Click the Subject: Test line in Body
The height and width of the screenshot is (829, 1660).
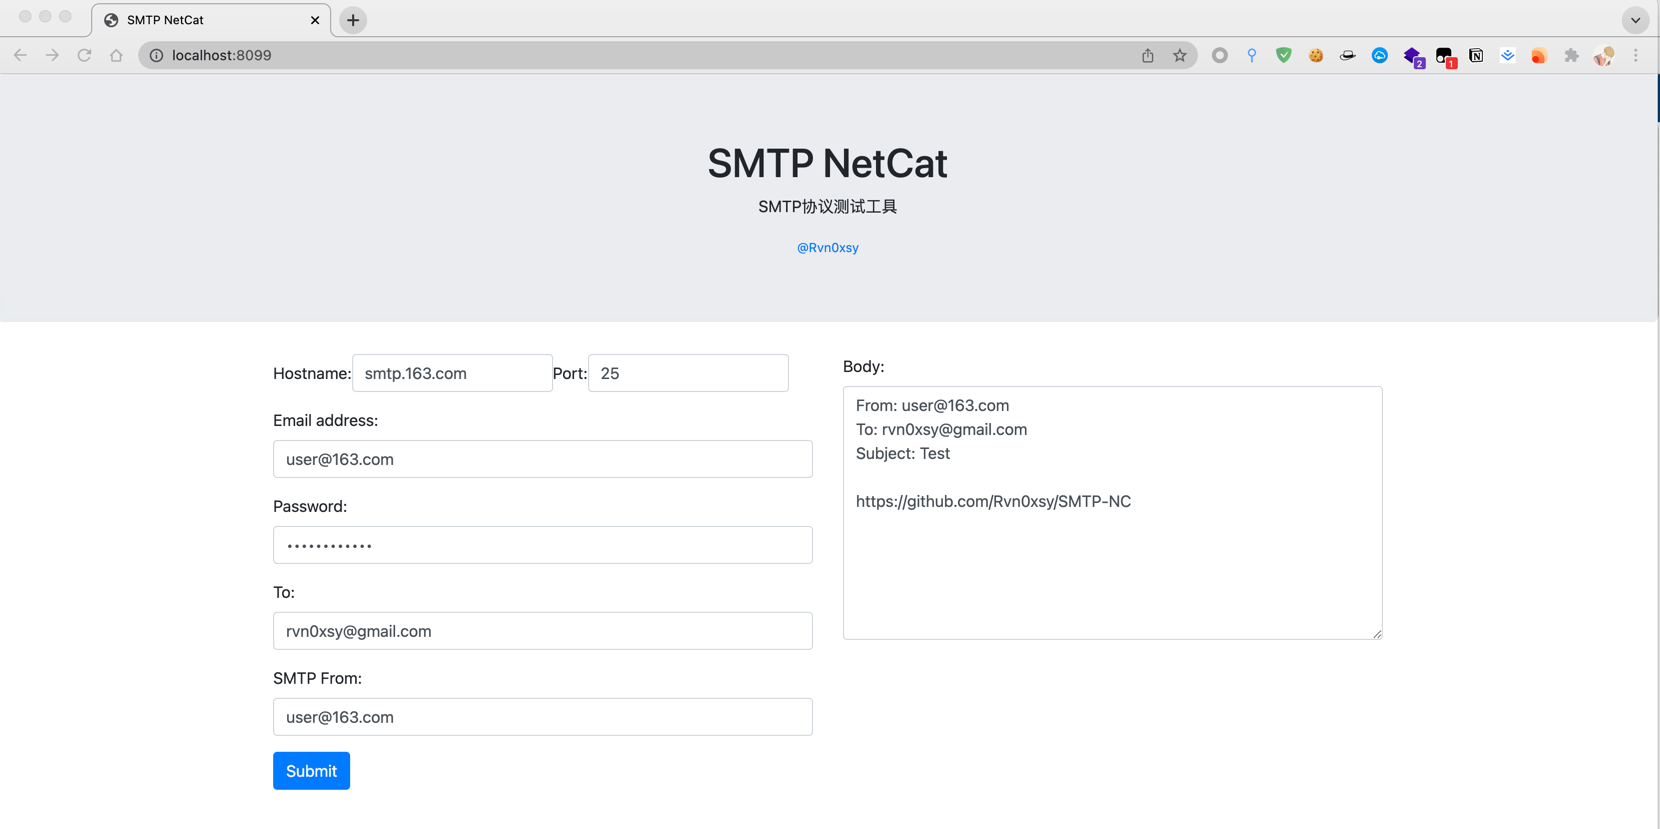[x=903, y=454]
